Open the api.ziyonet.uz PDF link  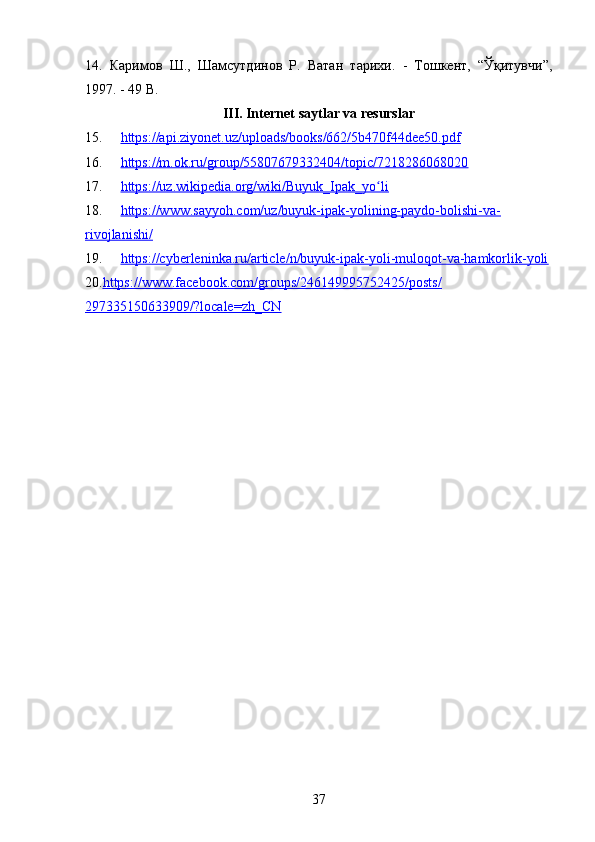[291, 138]
